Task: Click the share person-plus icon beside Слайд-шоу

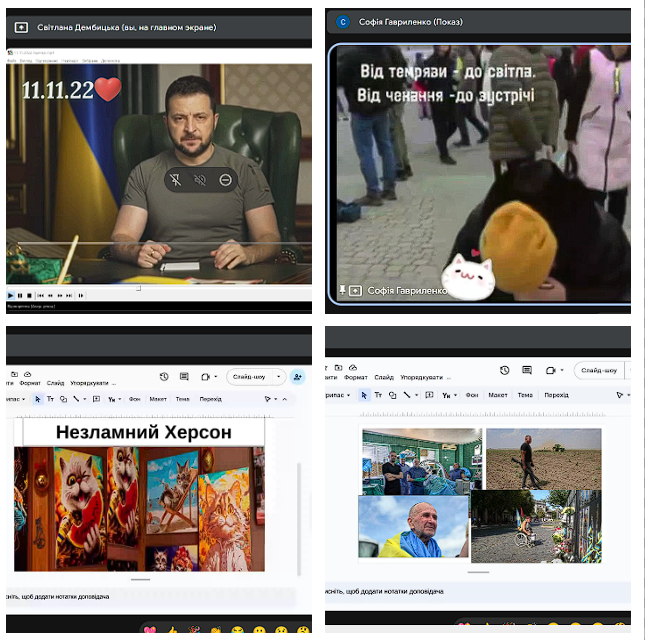Action: 297,377
